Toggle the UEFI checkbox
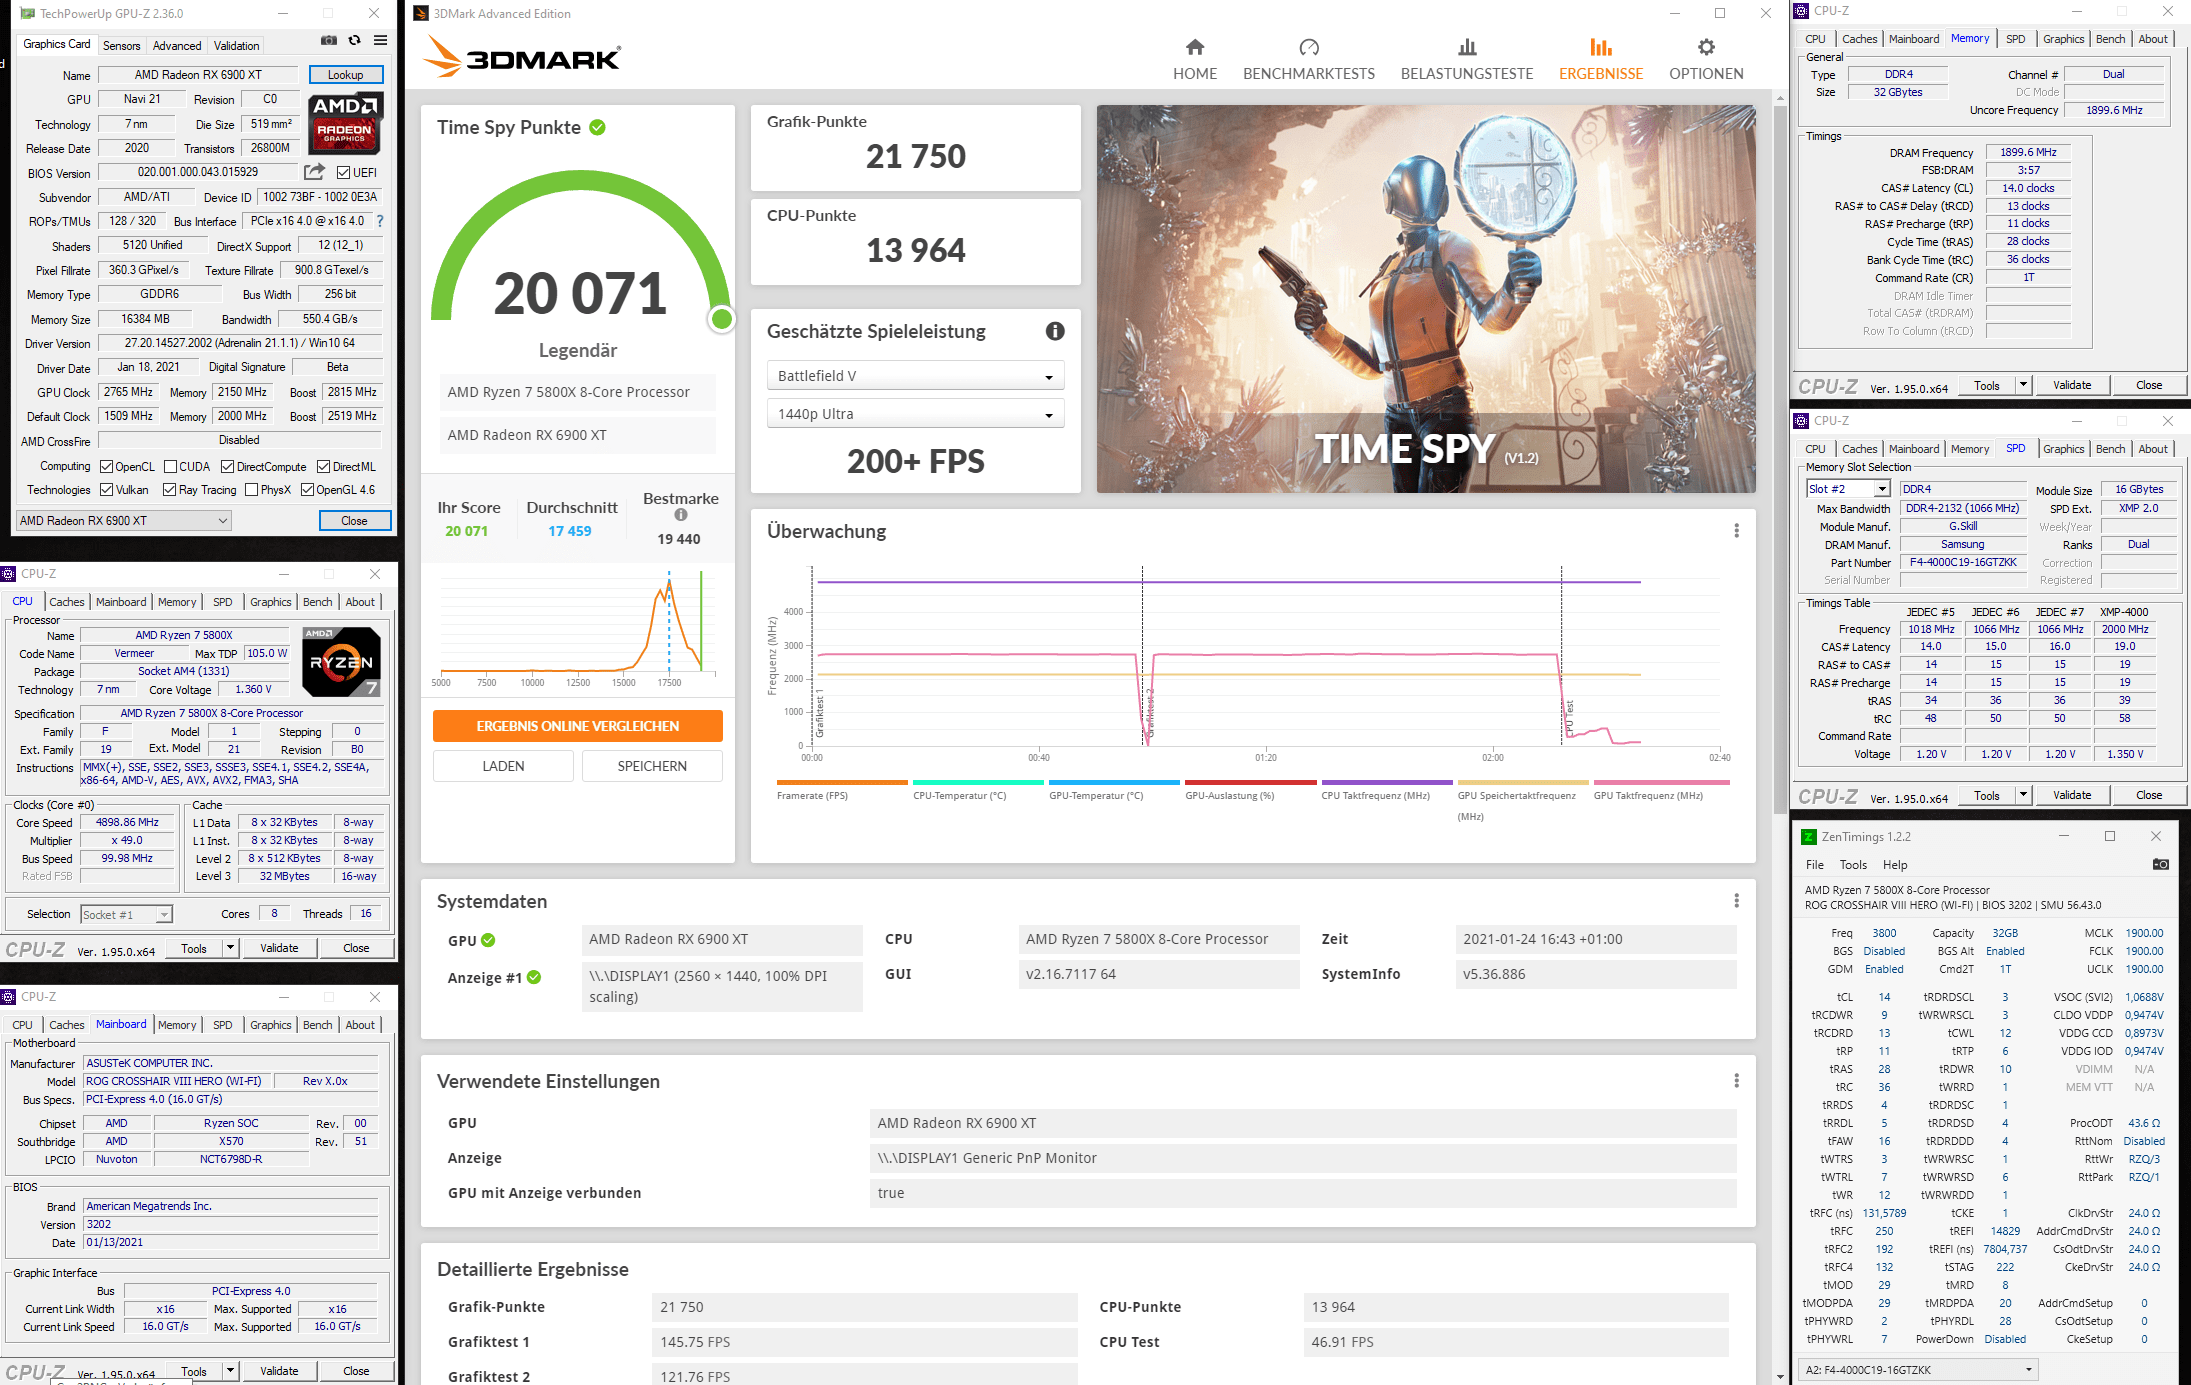 click(343, 173)
